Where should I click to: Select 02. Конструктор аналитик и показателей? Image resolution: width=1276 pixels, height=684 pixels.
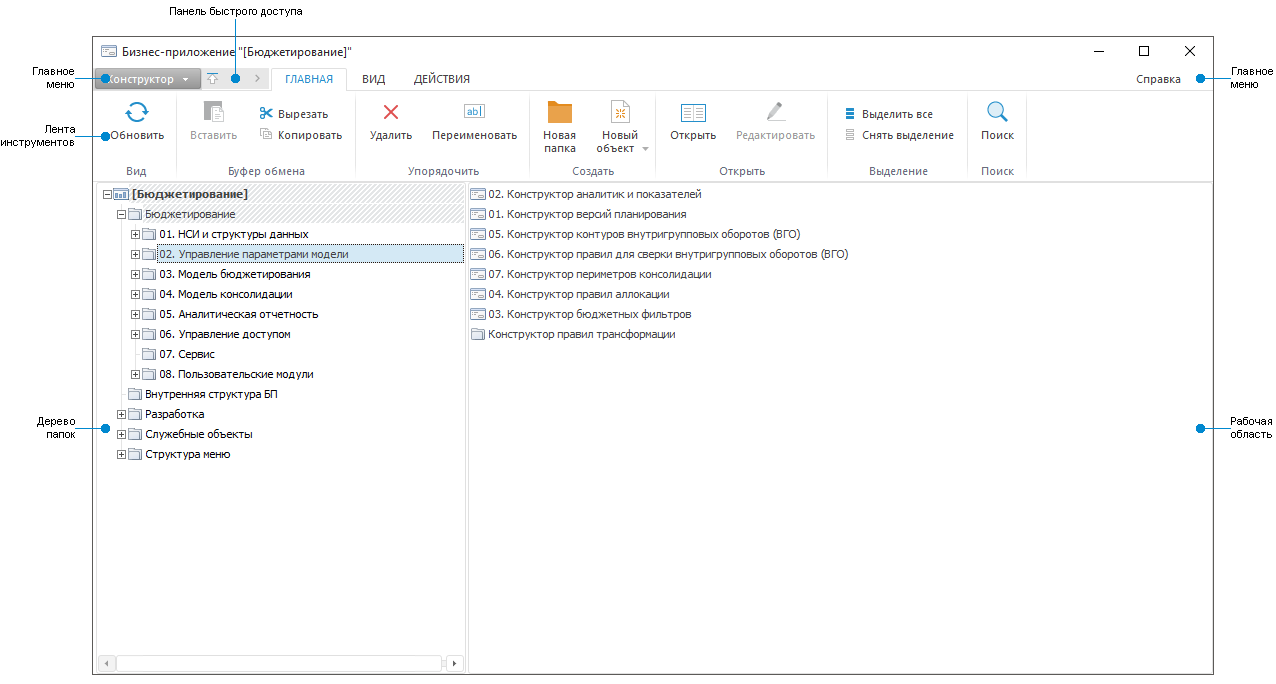595,194
